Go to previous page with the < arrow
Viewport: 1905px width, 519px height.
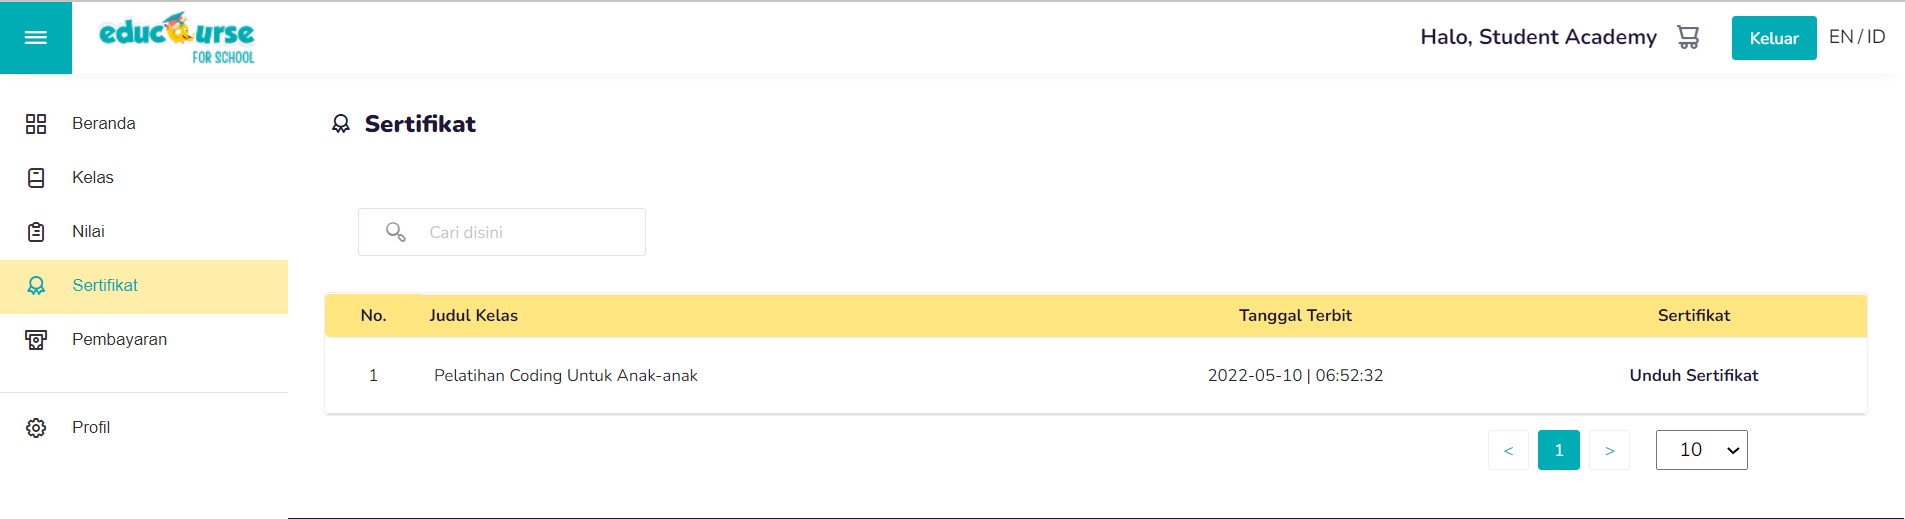click(x=1508, y=450)
